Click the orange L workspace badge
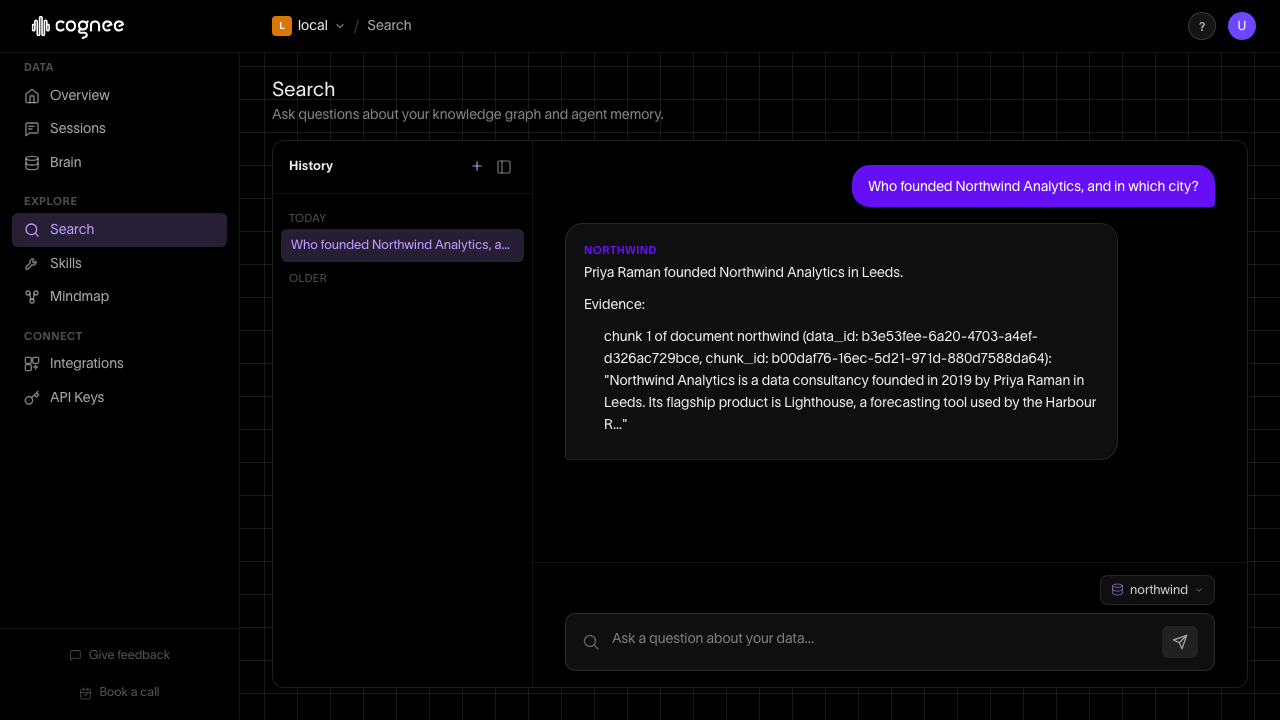This screenshot has height=720, width=1280. (282, 26)
